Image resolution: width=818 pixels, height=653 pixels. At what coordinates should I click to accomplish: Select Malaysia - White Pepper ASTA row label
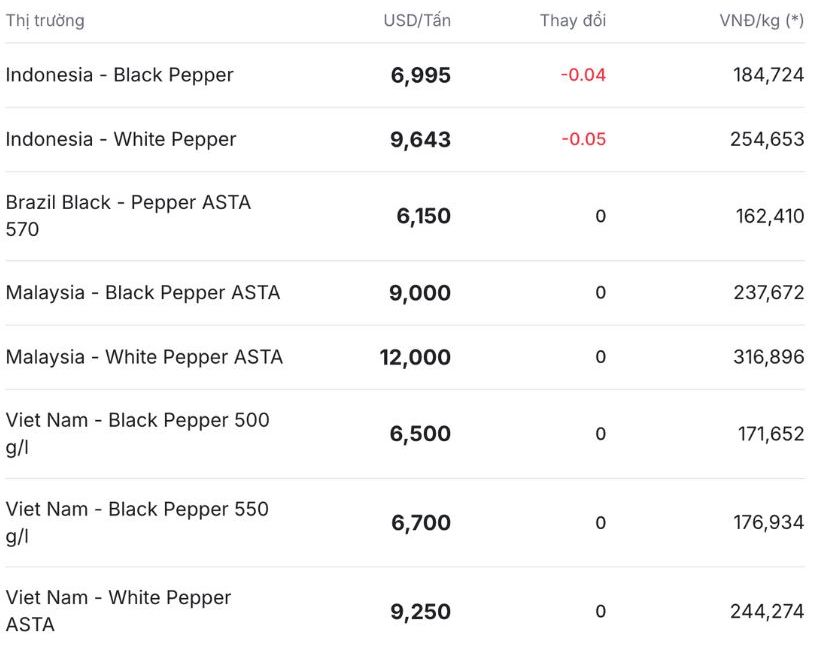click(144, 357)
